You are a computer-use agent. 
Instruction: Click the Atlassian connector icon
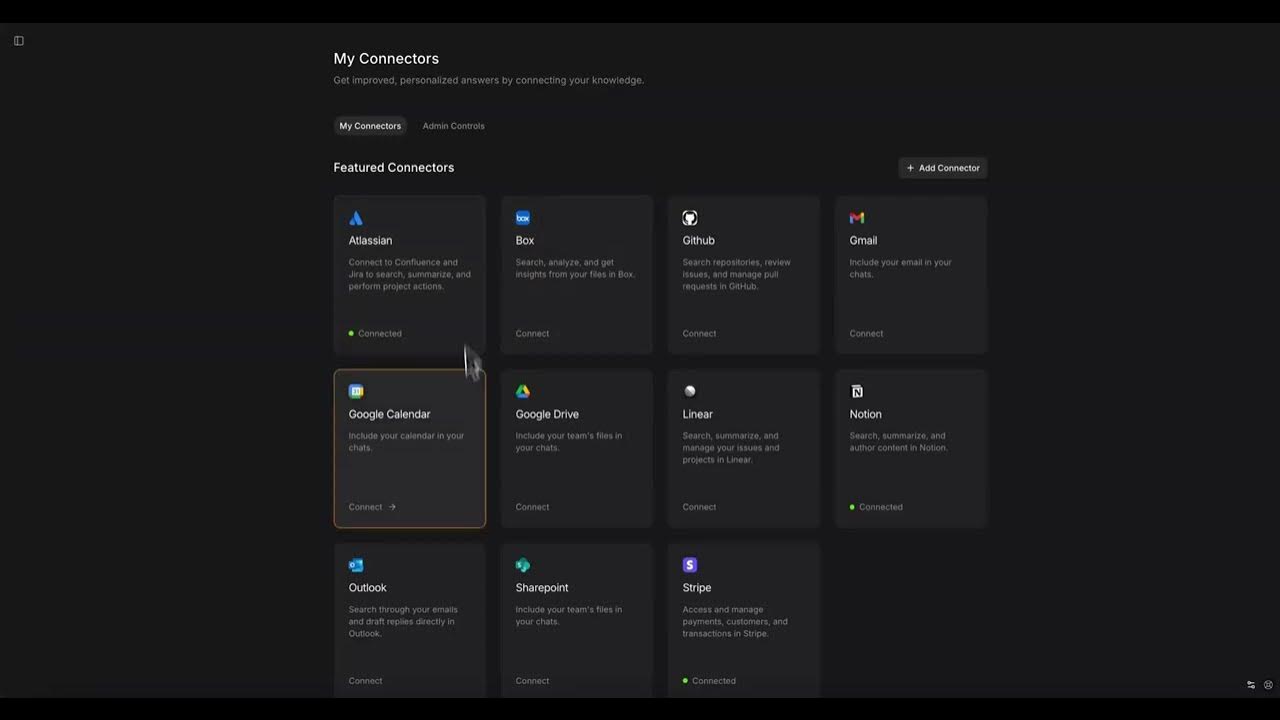(356, 218)
